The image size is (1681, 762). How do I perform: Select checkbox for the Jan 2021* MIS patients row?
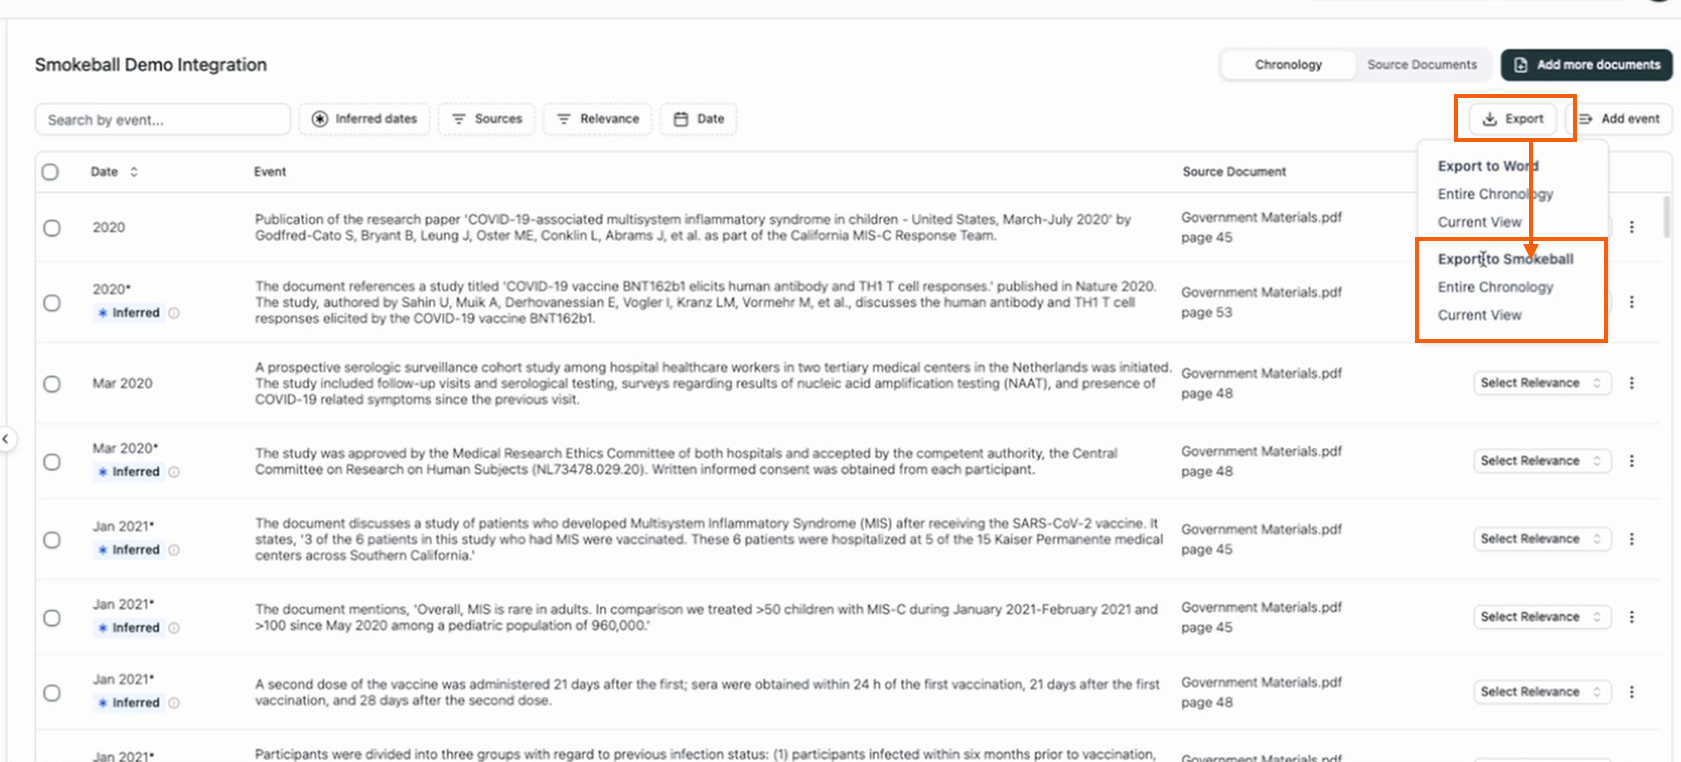click(52, 540)
